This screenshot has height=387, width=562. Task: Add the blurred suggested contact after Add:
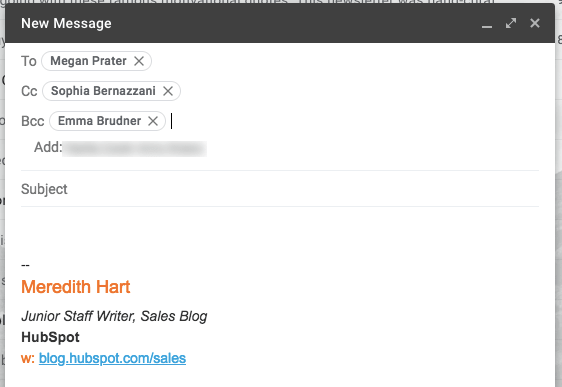point(134,149)
